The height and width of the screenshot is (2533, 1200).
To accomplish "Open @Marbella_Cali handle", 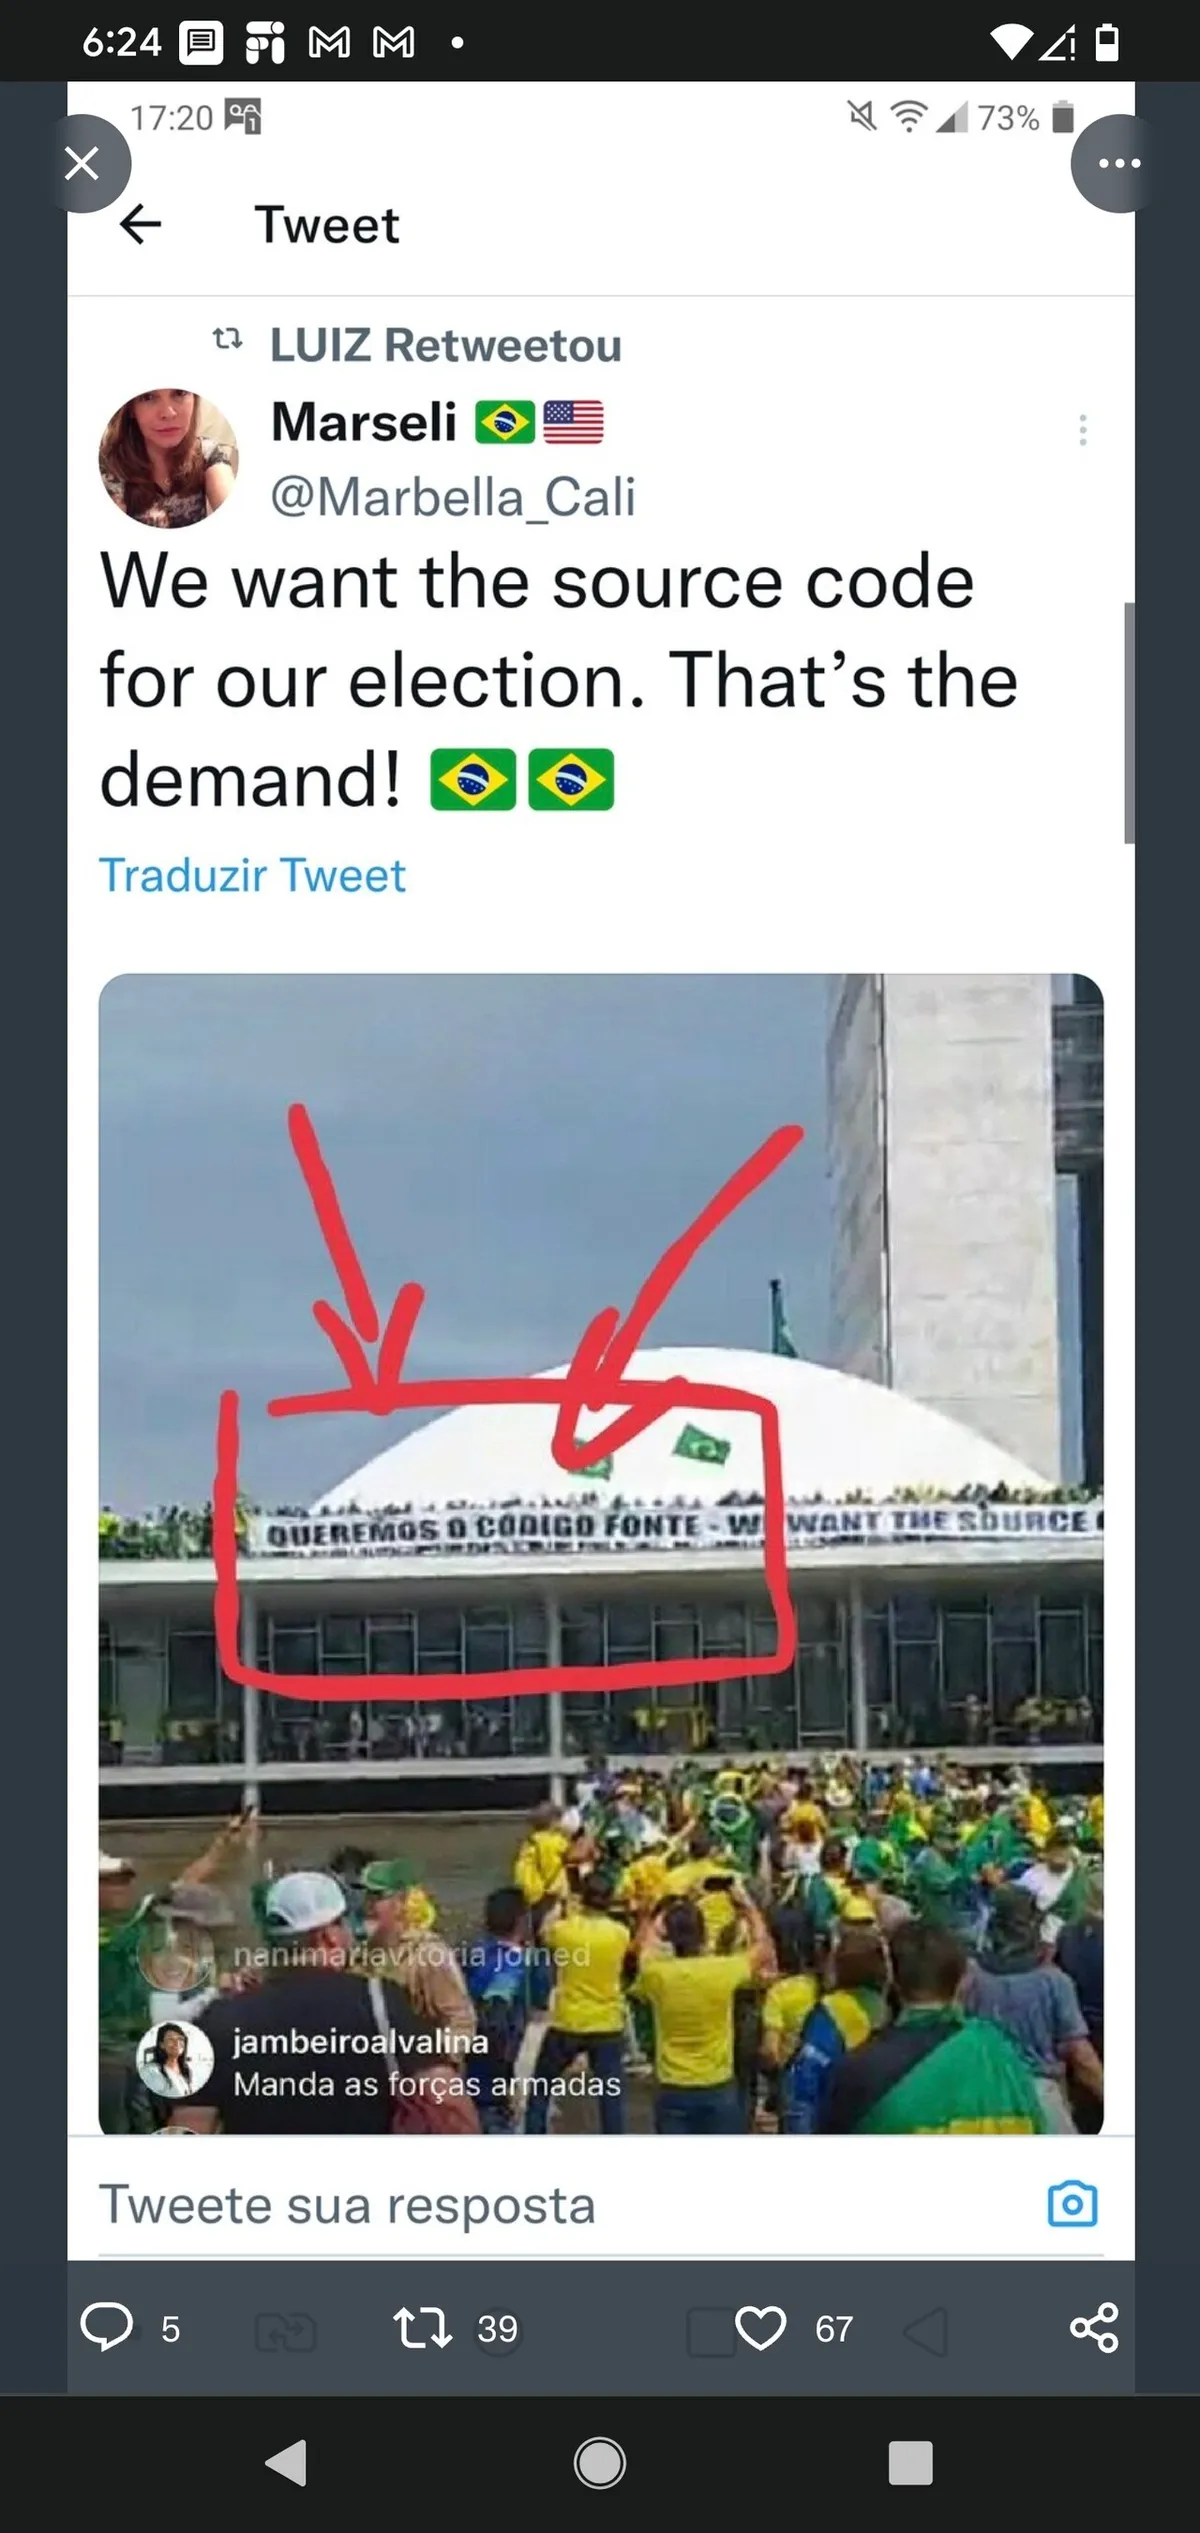I will (453, 497).
